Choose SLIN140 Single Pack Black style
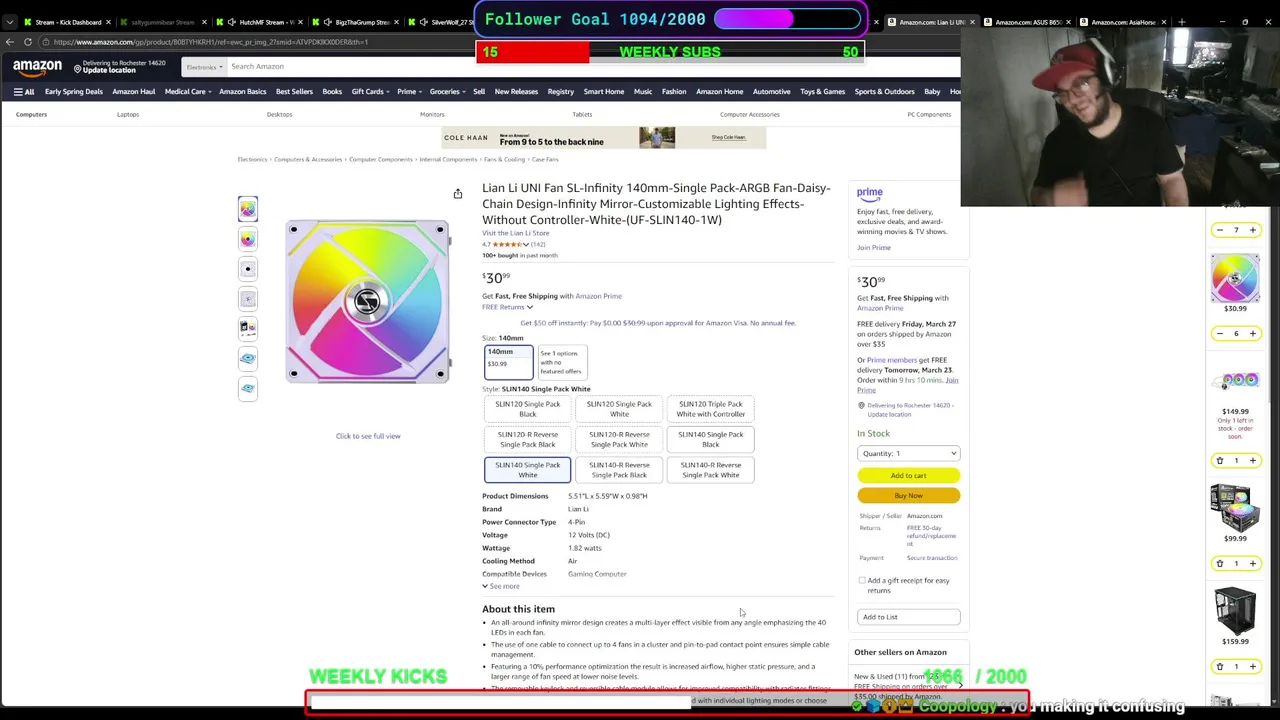The width and height of the screenshot is (1280, 720). pos(711,439)
